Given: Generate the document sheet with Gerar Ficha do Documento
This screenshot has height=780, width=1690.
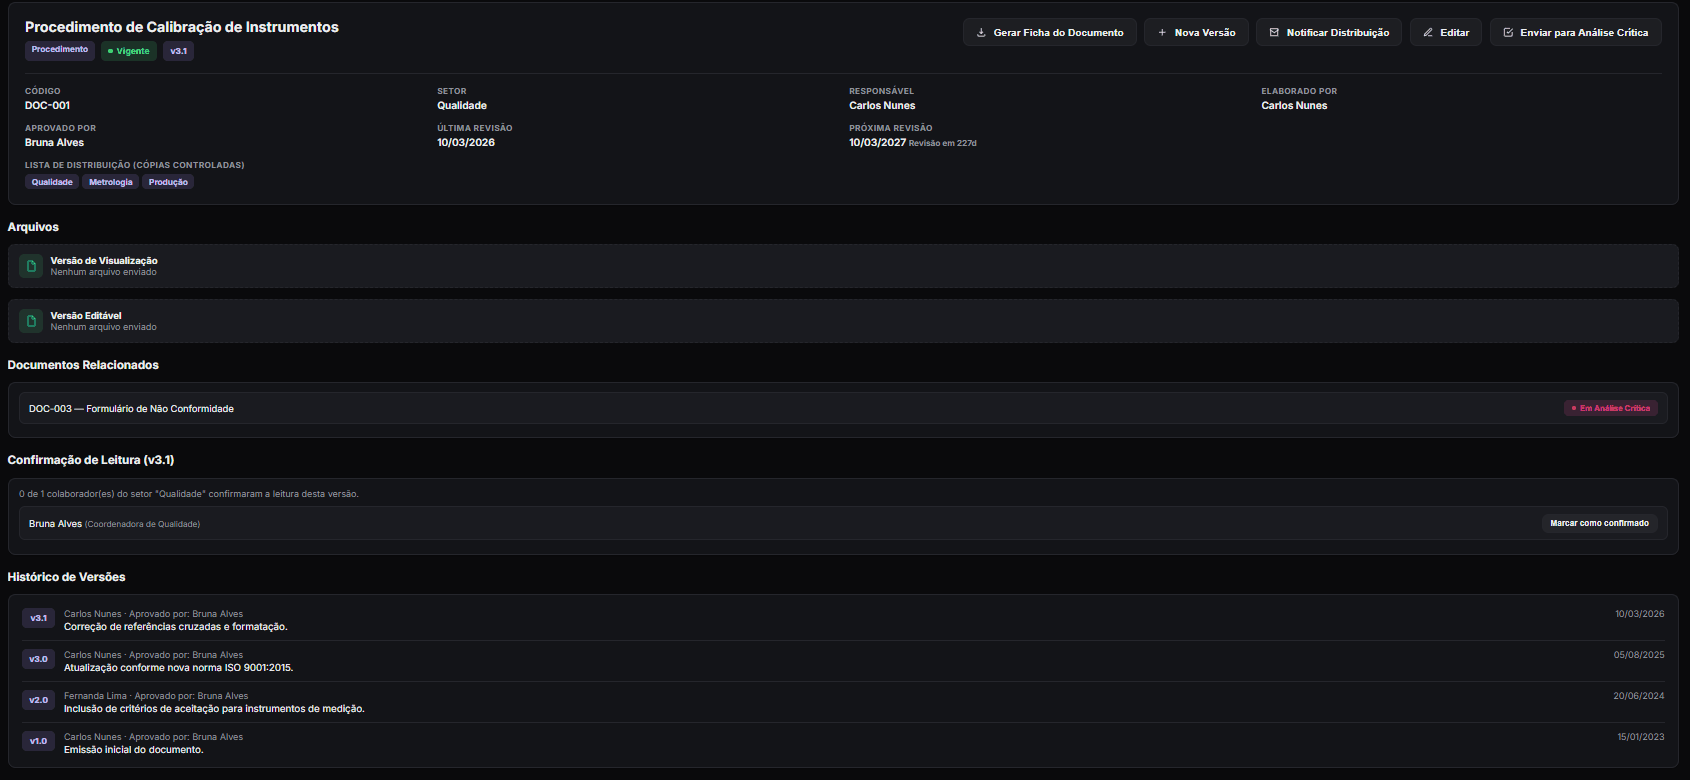Looking at the screenshot, I should 1050,33.
